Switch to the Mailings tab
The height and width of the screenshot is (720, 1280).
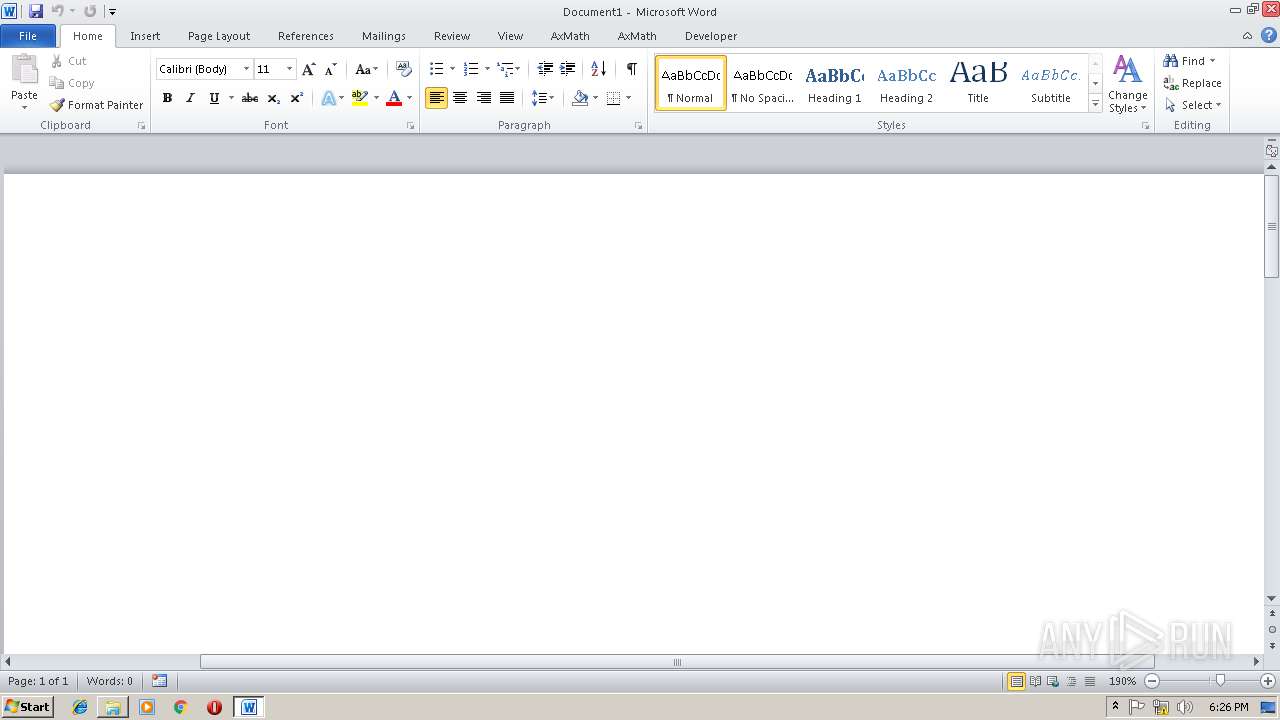coord(384,36)
